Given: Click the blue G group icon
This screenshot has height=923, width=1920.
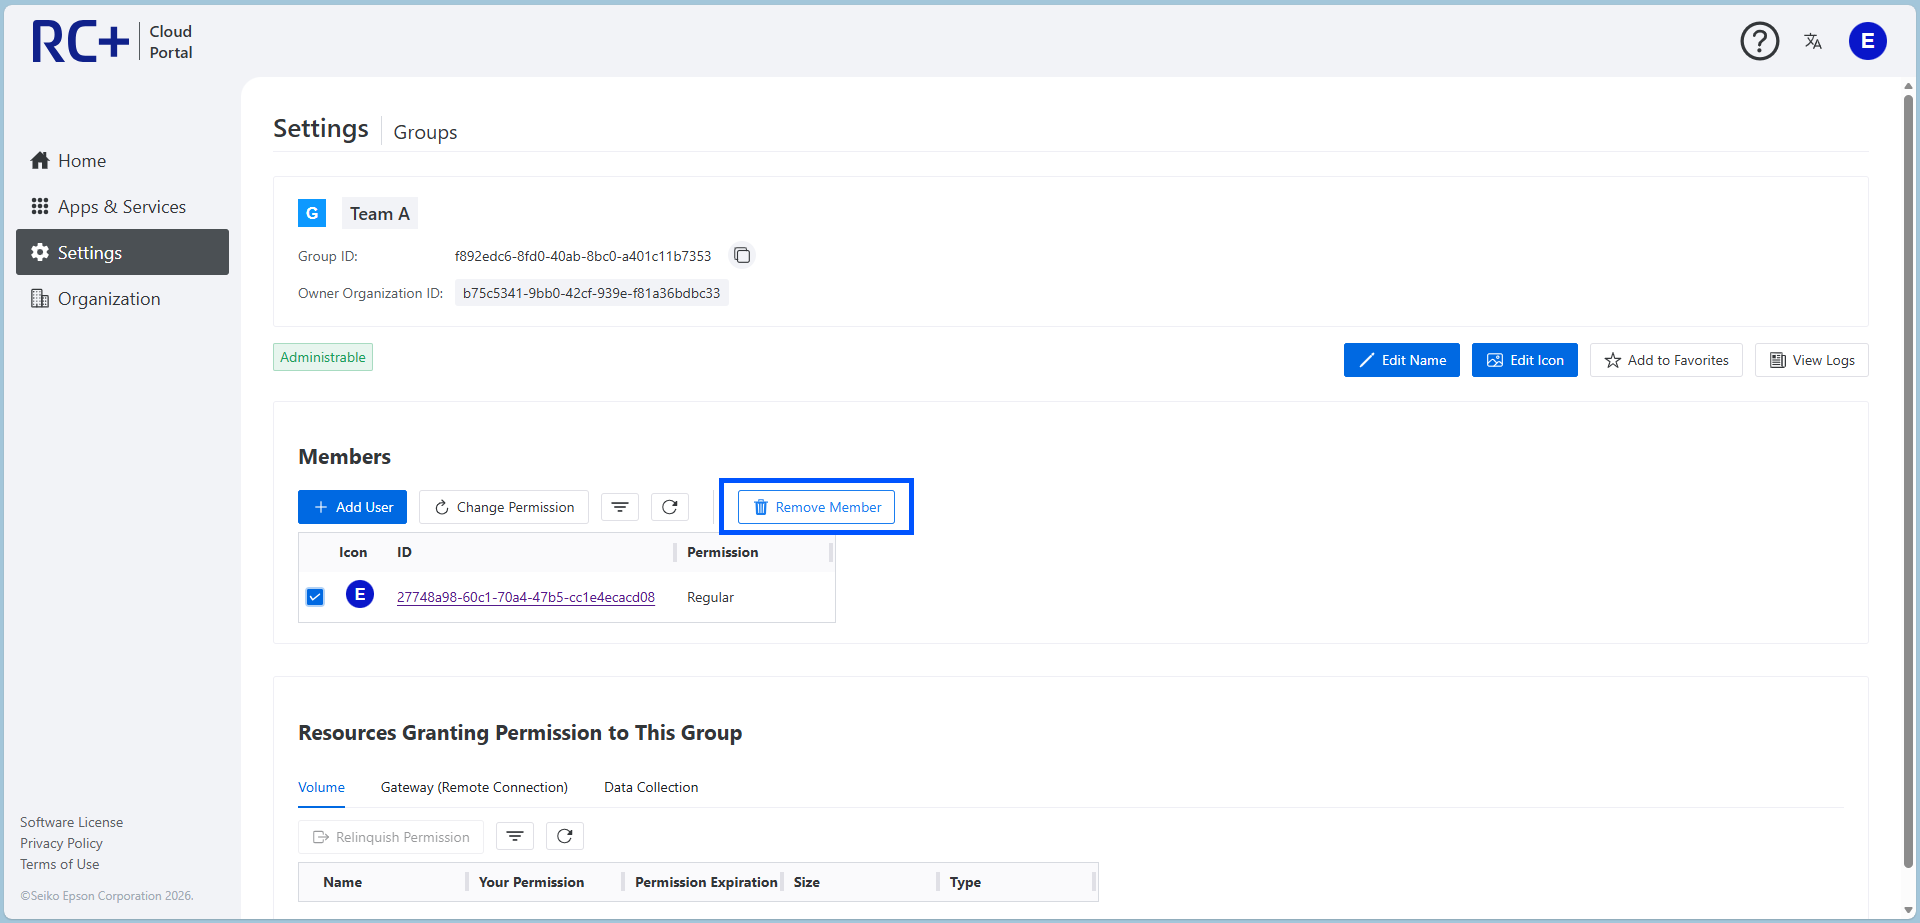Looking at the screenshot, I should pos(312,213).
